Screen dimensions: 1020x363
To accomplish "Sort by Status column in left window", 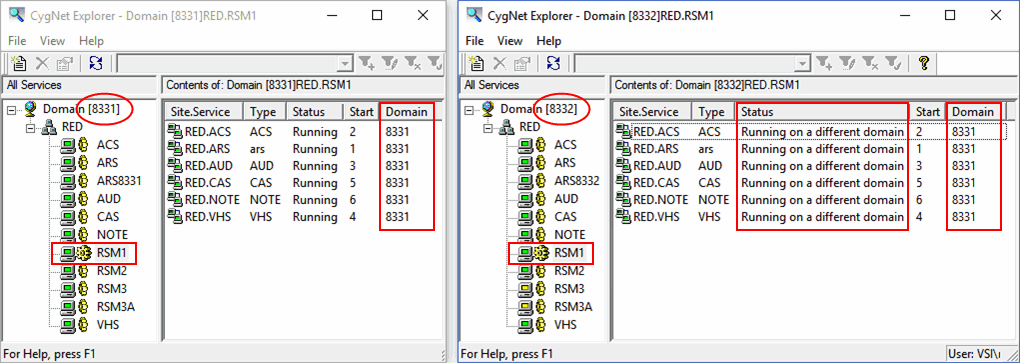I will (x=315, y=112).
